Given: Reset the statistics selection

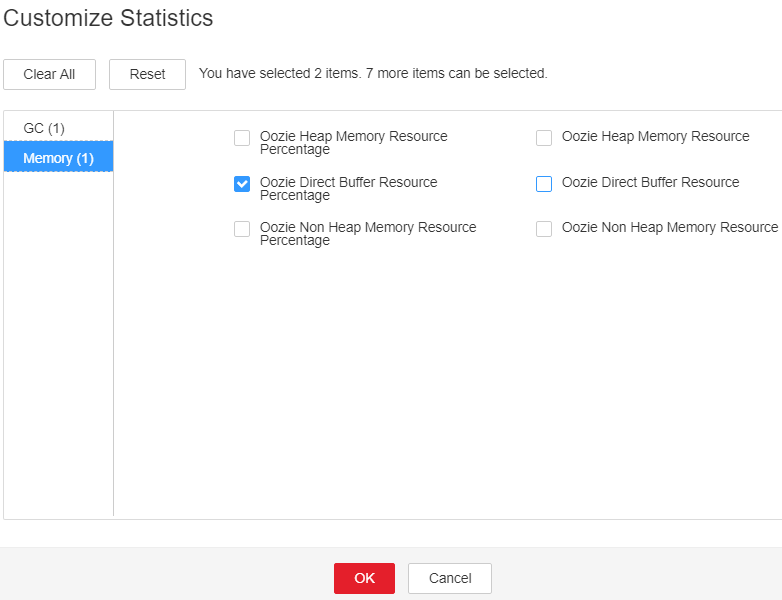Looking at the screenshot, I should coord(147,74).
